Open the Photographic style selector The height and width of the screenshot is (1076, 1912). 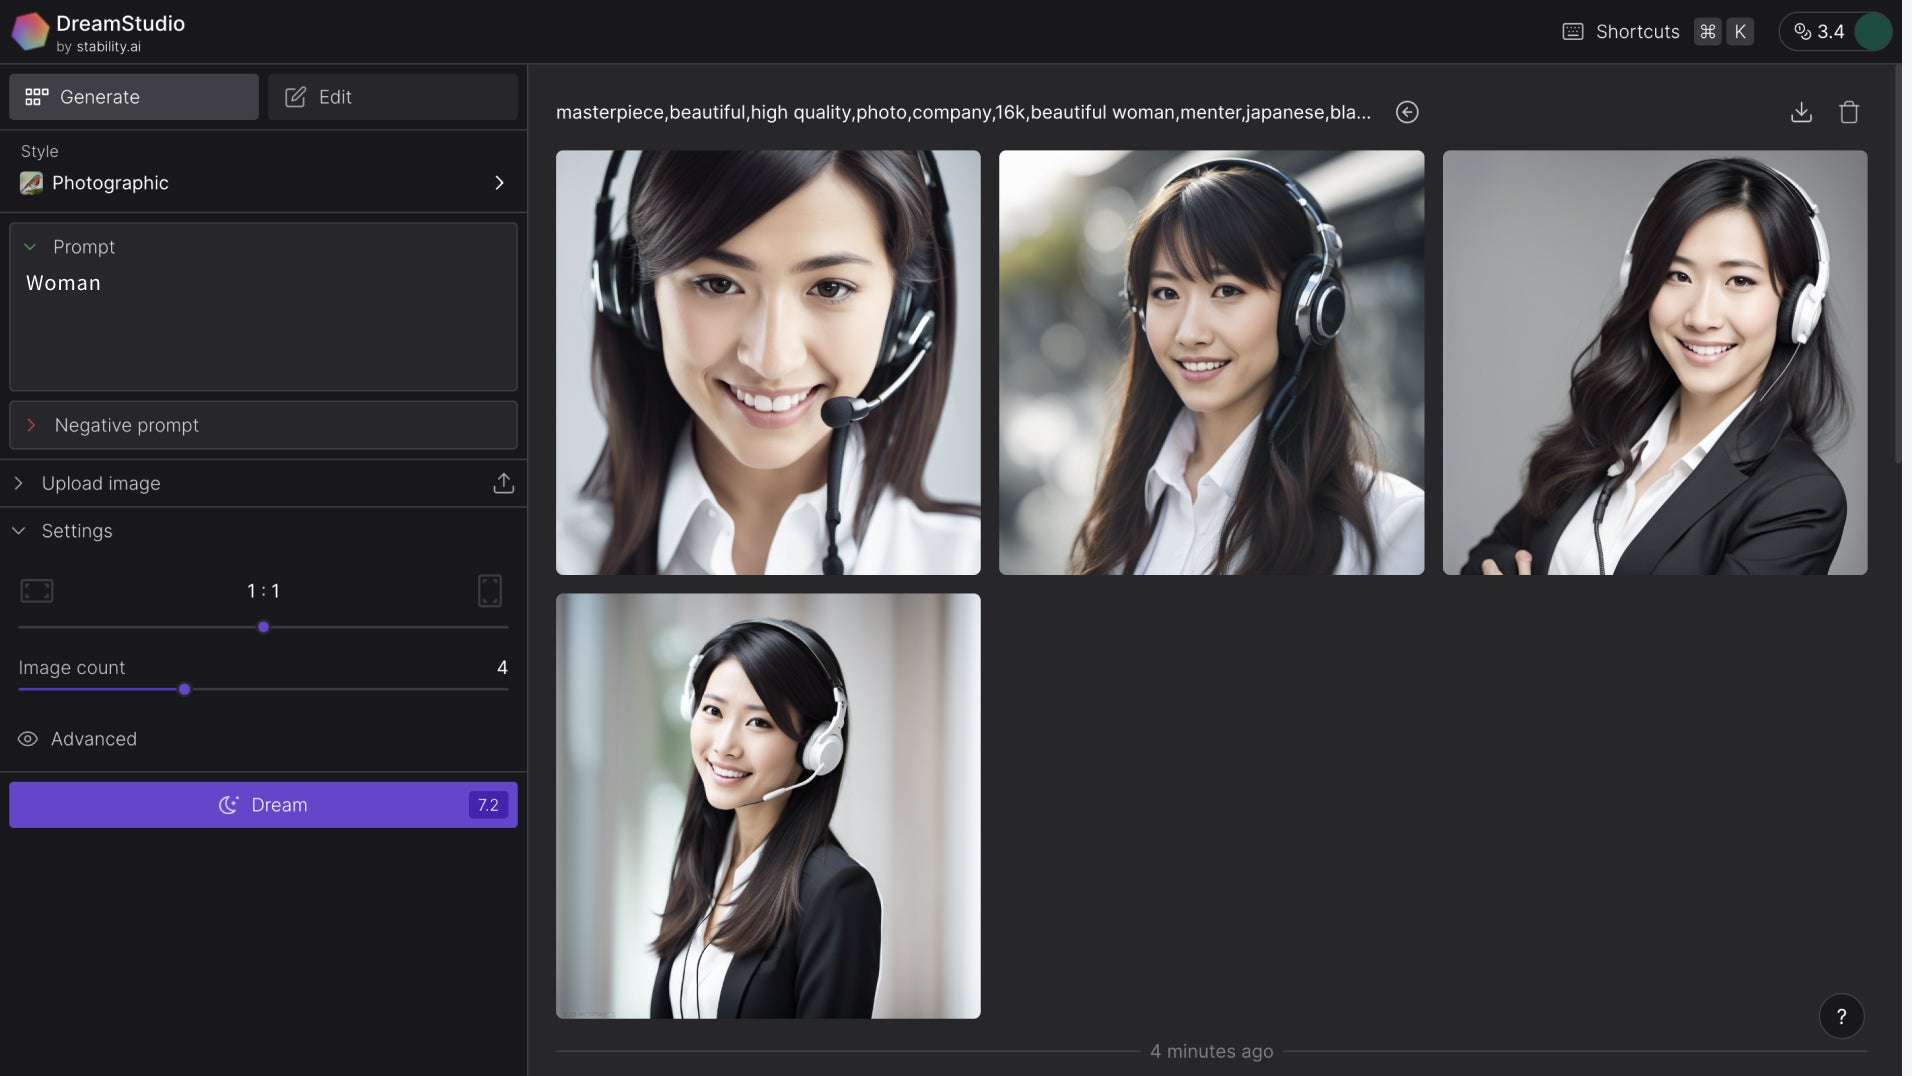(263, 183)
